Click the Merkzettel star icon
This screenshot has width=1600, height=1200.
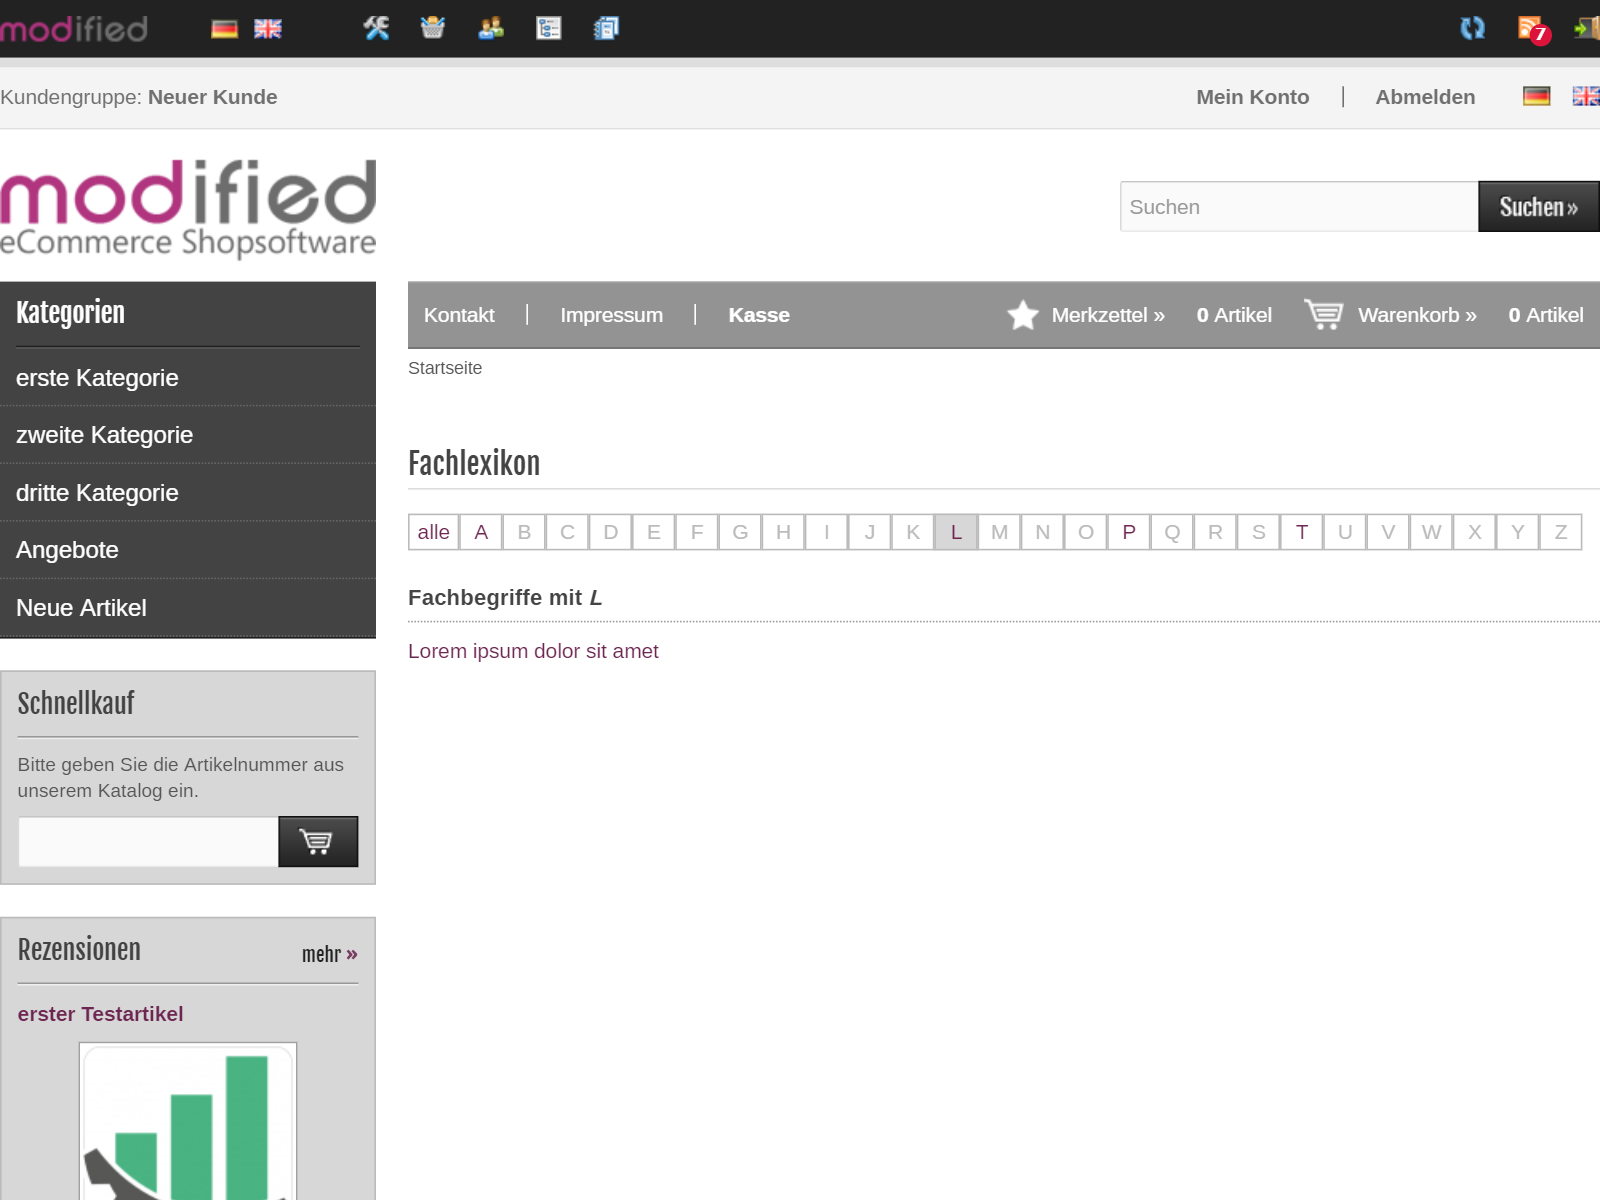[x=1022, y=315]
